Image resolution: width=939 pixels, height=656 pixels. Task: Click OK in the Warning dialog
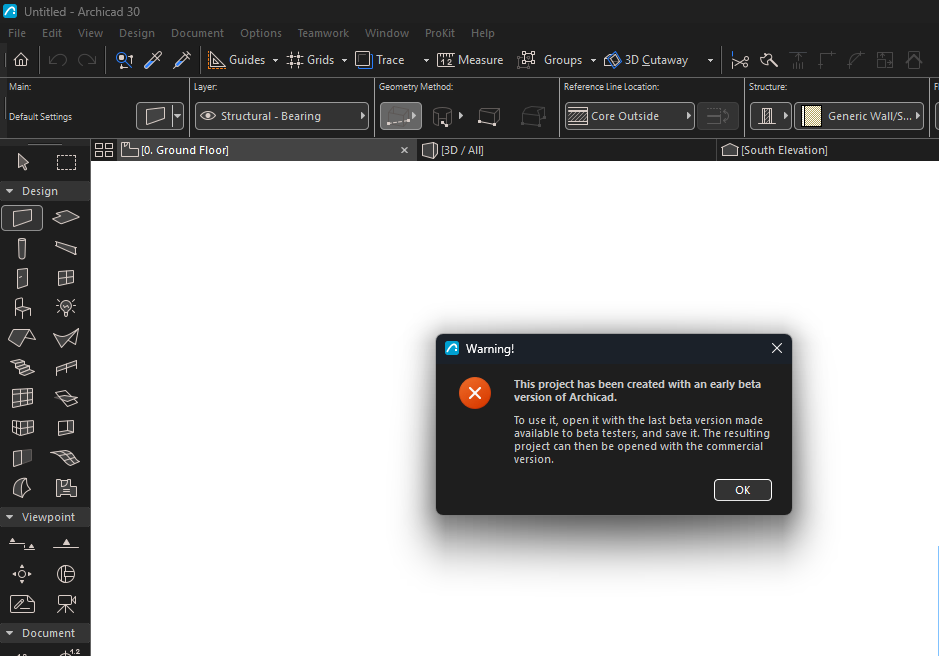pos(743,490)
